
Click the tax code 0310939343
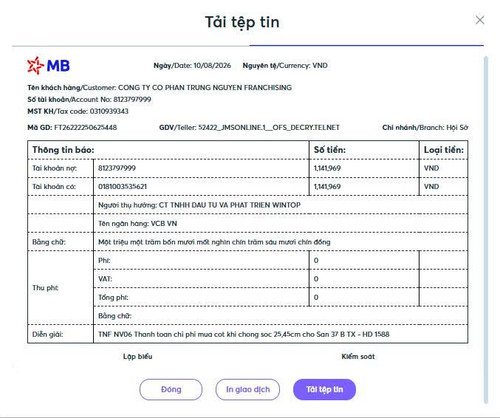pyautogui.click(x=109, y=111)
